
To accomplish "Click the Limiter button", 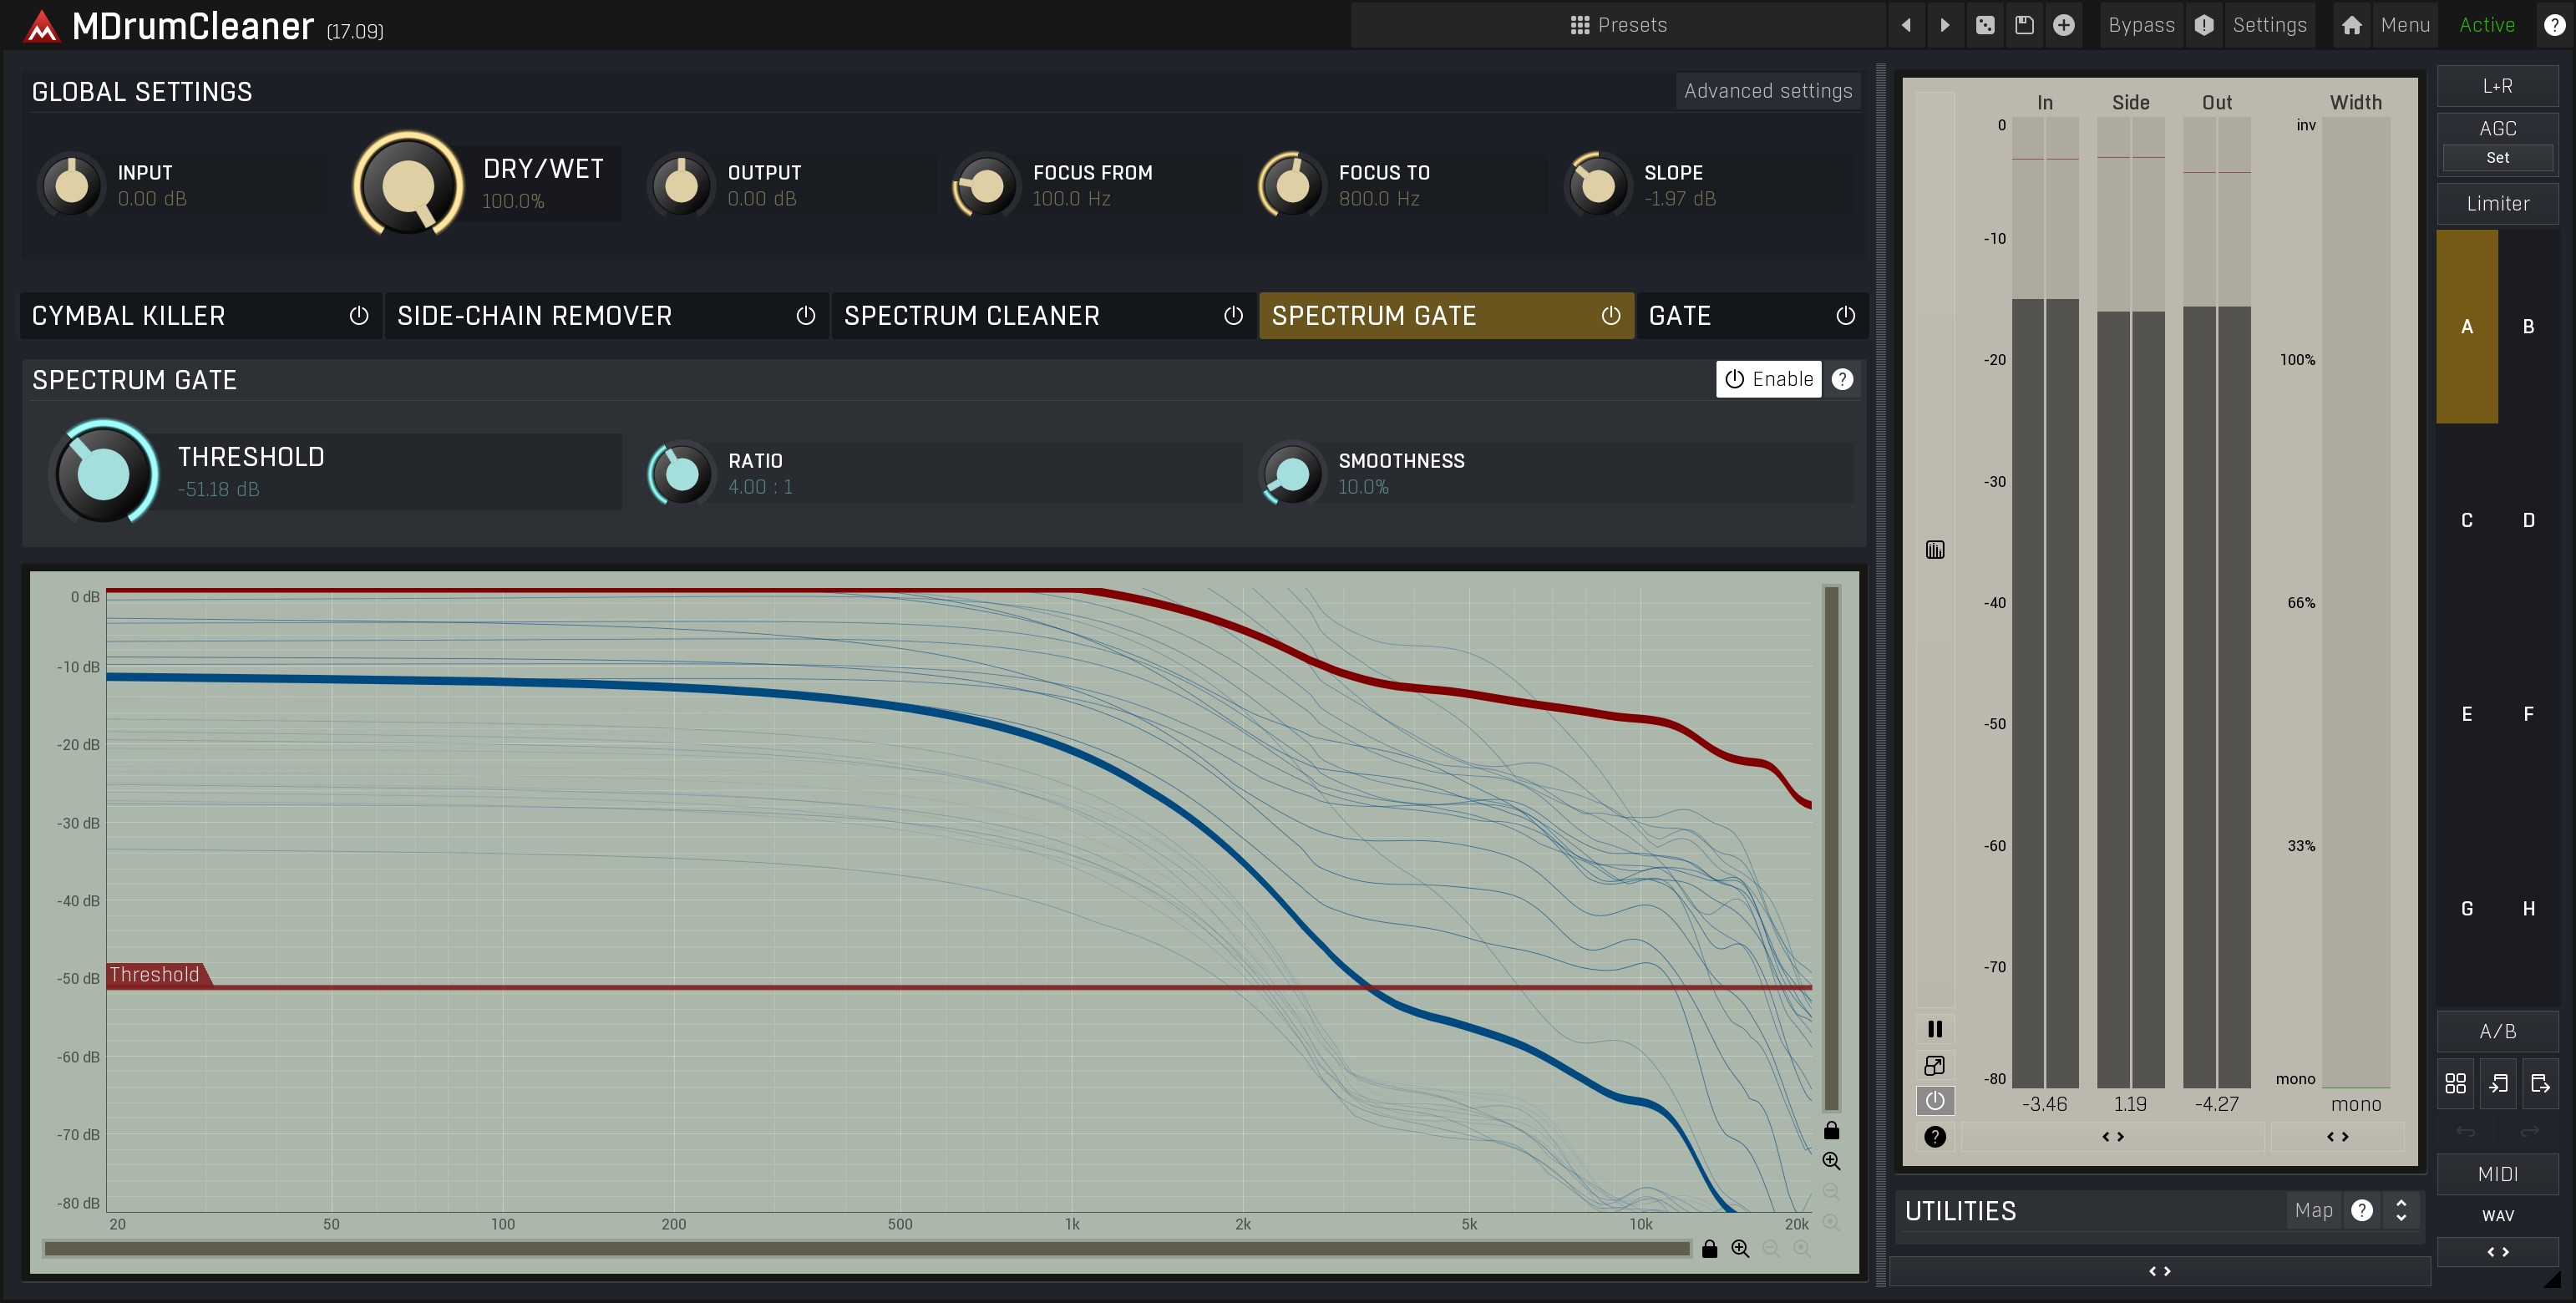I will point(2497,203).
